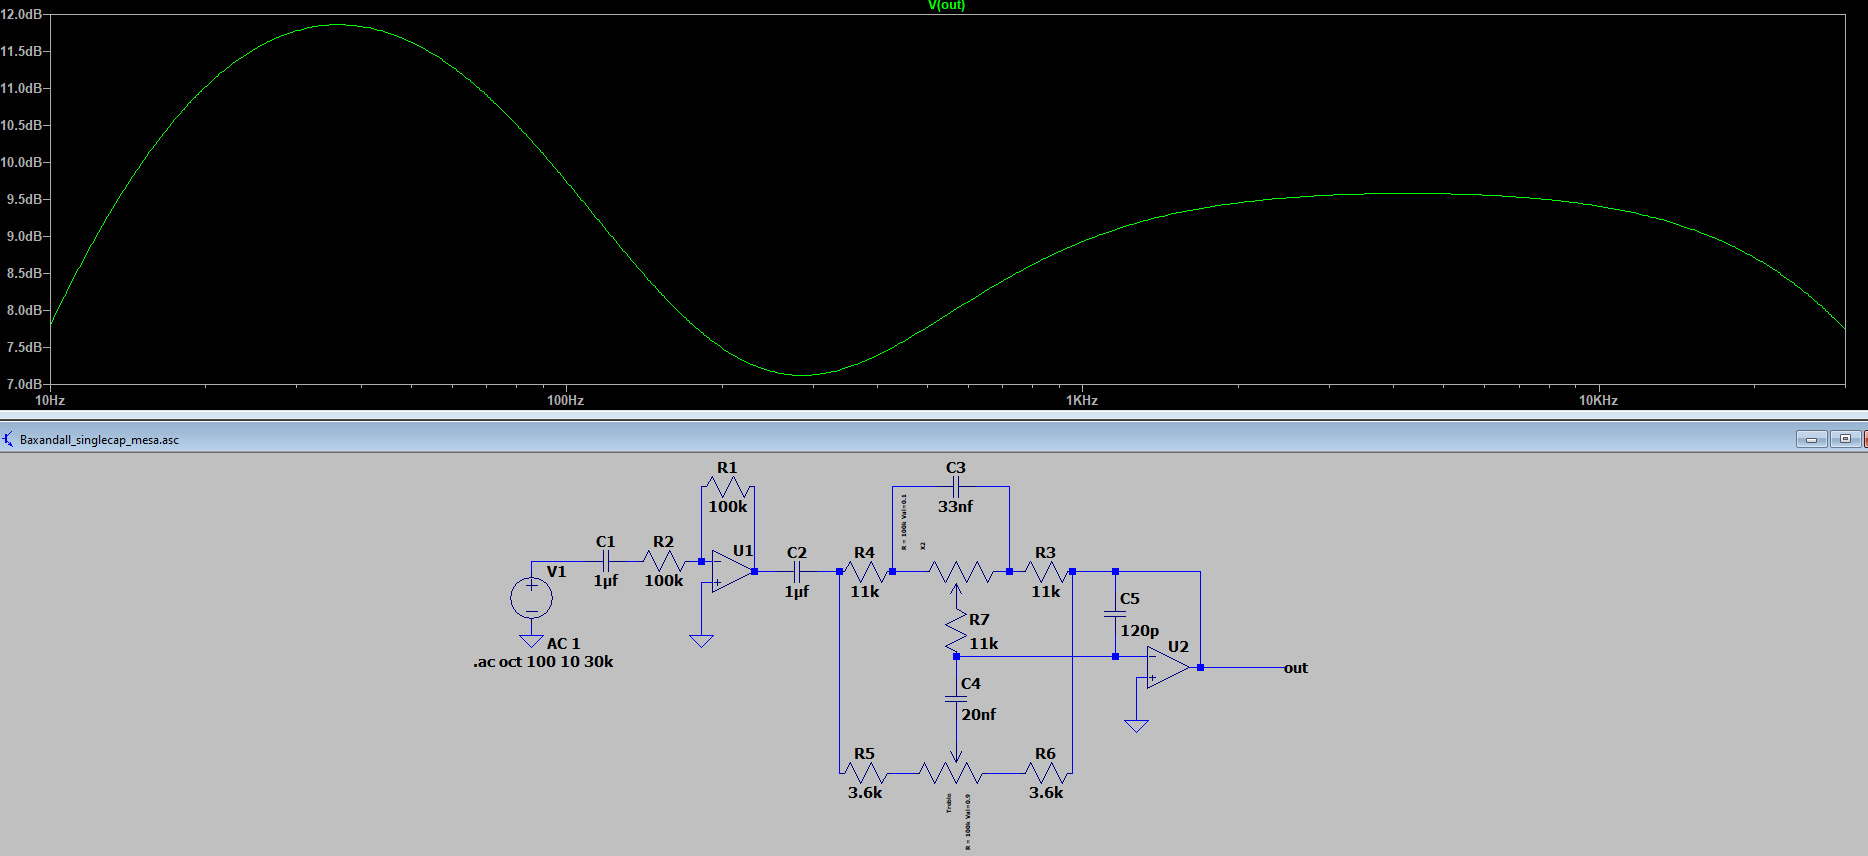The height and width of the screenshot is (856, 1868).
Task: Select the U2 op-amp symbol
Action: (1168, 667)
